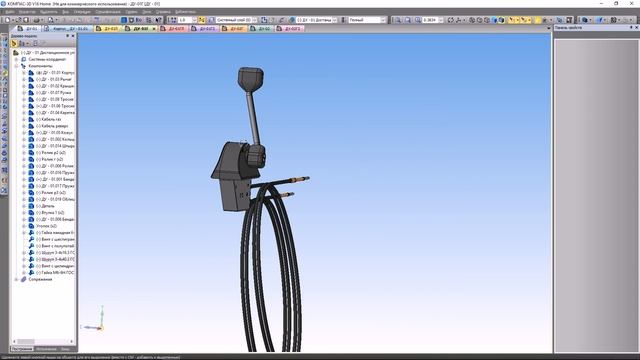Viewport: 640px width, 360px height.
Task: Switch to wireframe display mode
Action: click(x=472, y=20)
